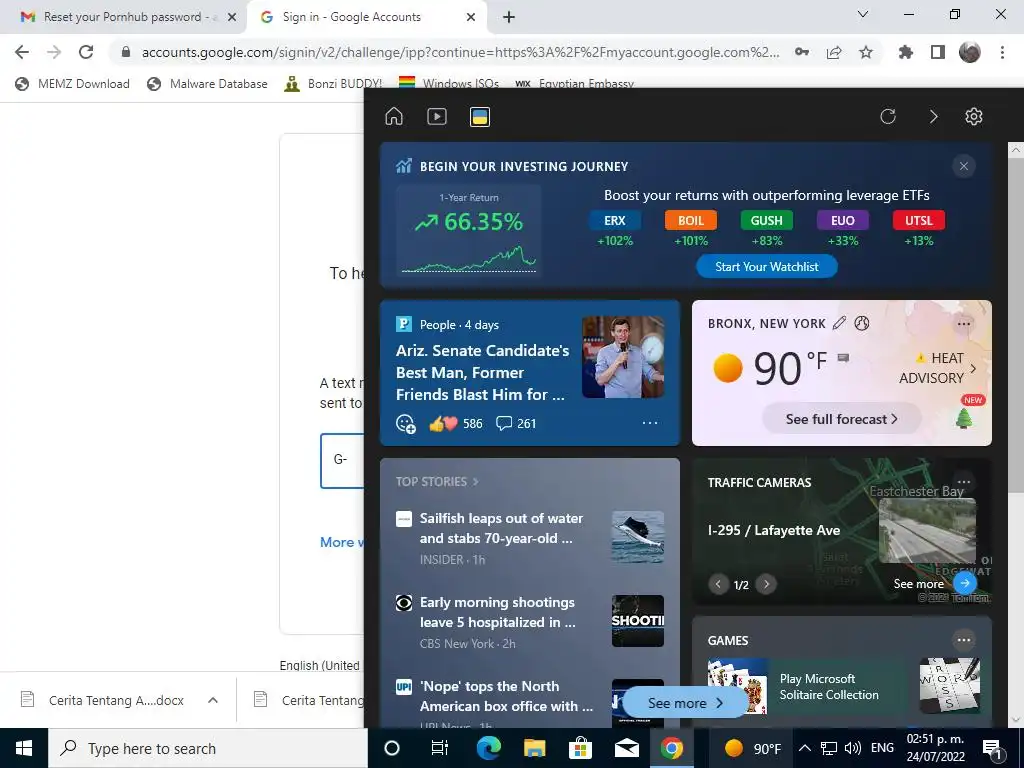Play Microsoft Solitaire Collection
Viewport: 1024px width, 768px height.
click(829, 686)
